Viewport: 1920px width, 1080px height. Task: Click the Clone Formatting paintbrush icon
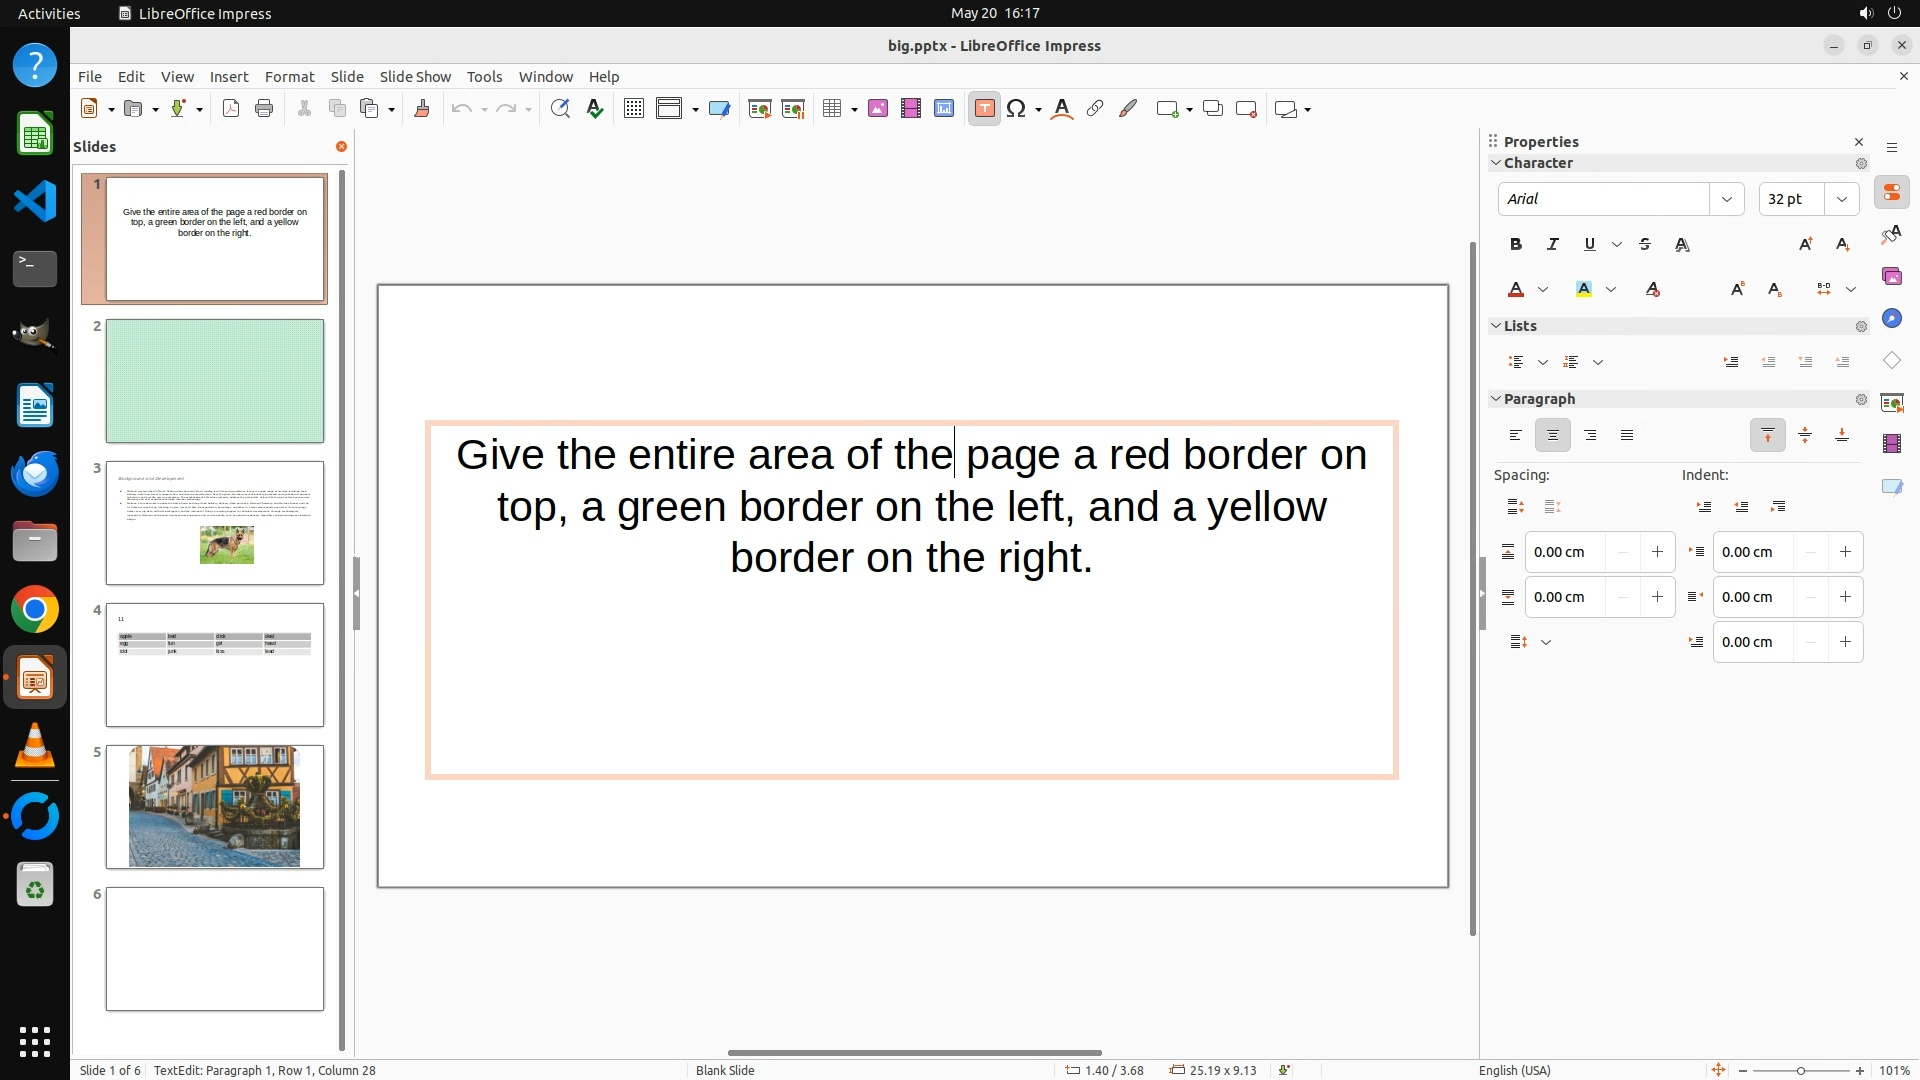421,109
